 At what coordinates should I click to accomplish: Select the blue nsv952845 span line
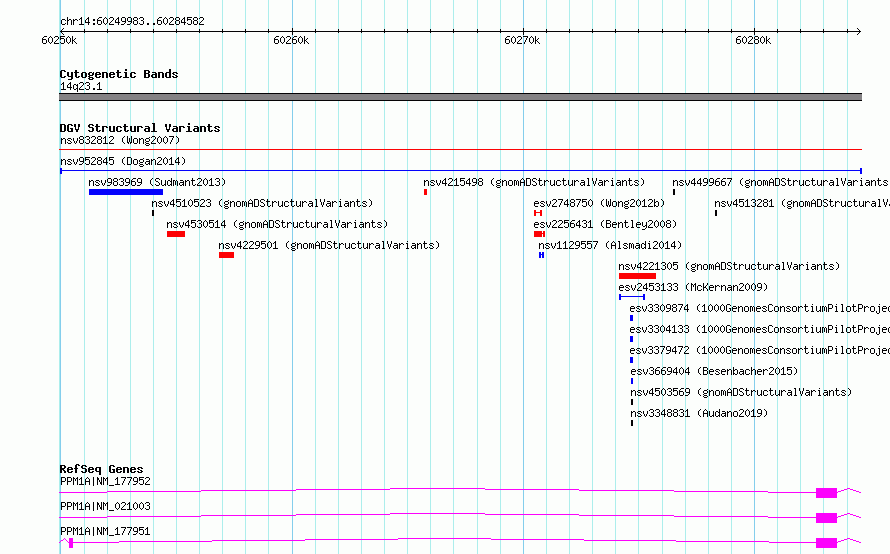pyautogui.click(x=460, y=171)
